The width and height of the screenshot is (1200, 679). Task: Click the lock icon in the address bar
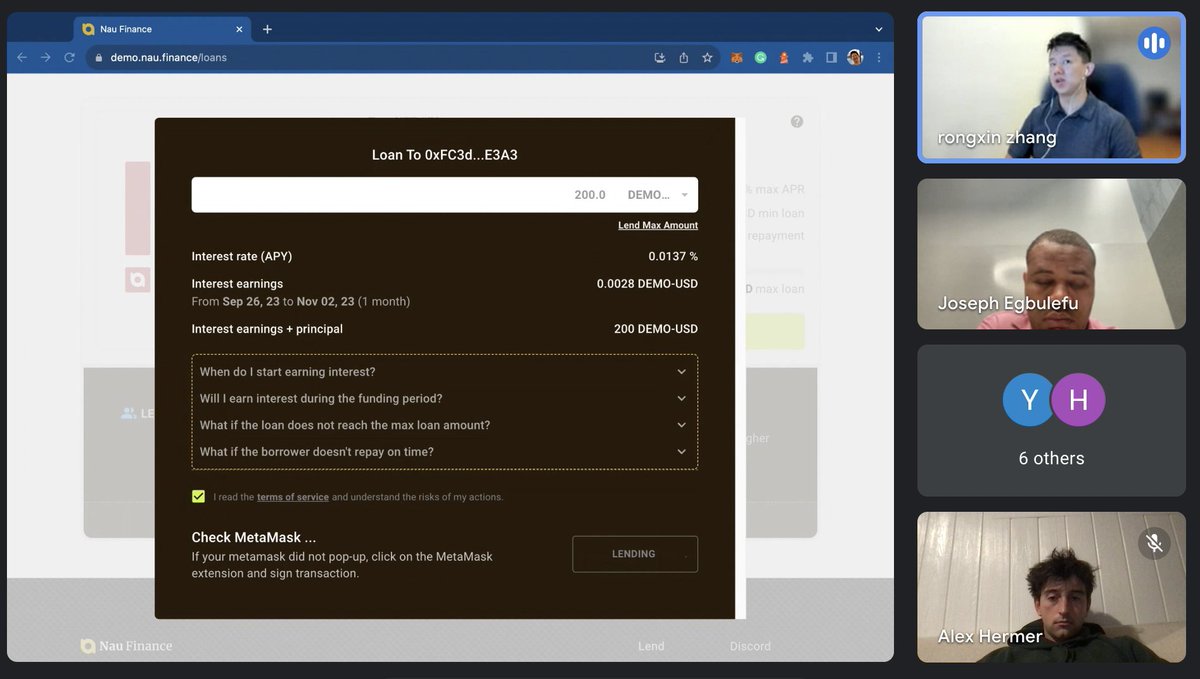[98, 58]
